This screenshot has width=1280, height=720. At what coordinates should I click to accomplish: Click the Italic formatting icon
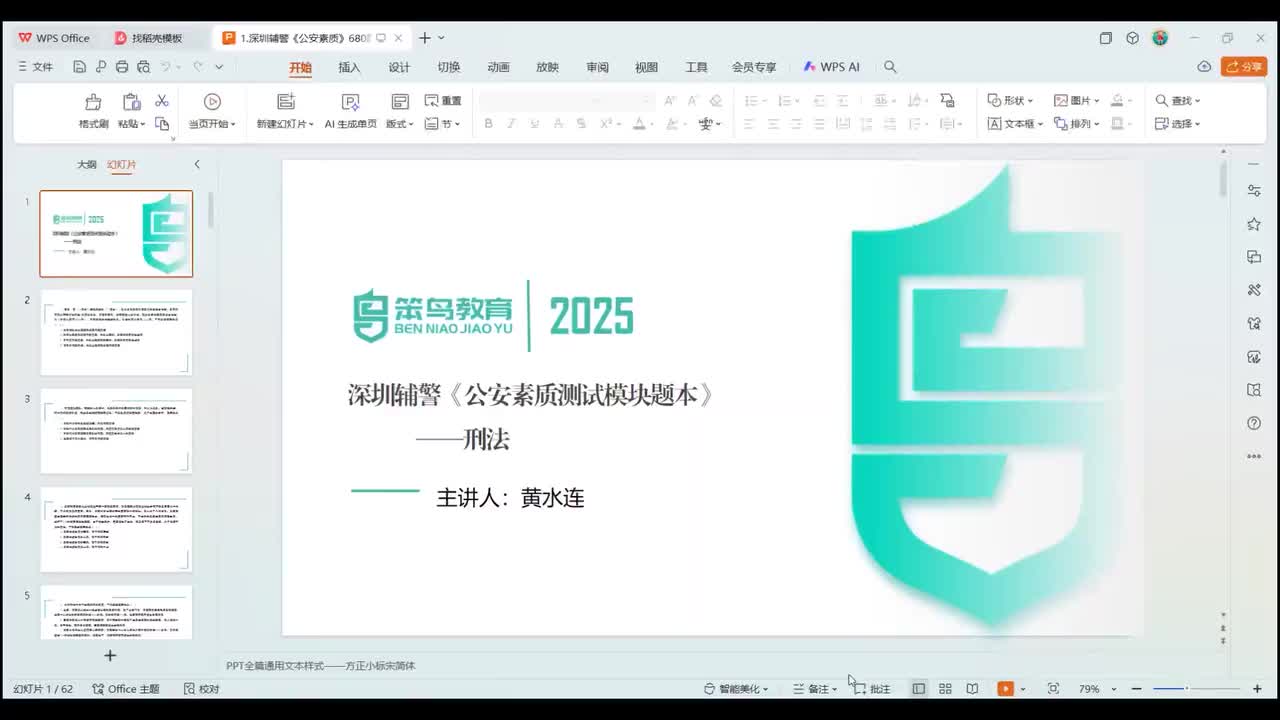[x=511, y=124]
